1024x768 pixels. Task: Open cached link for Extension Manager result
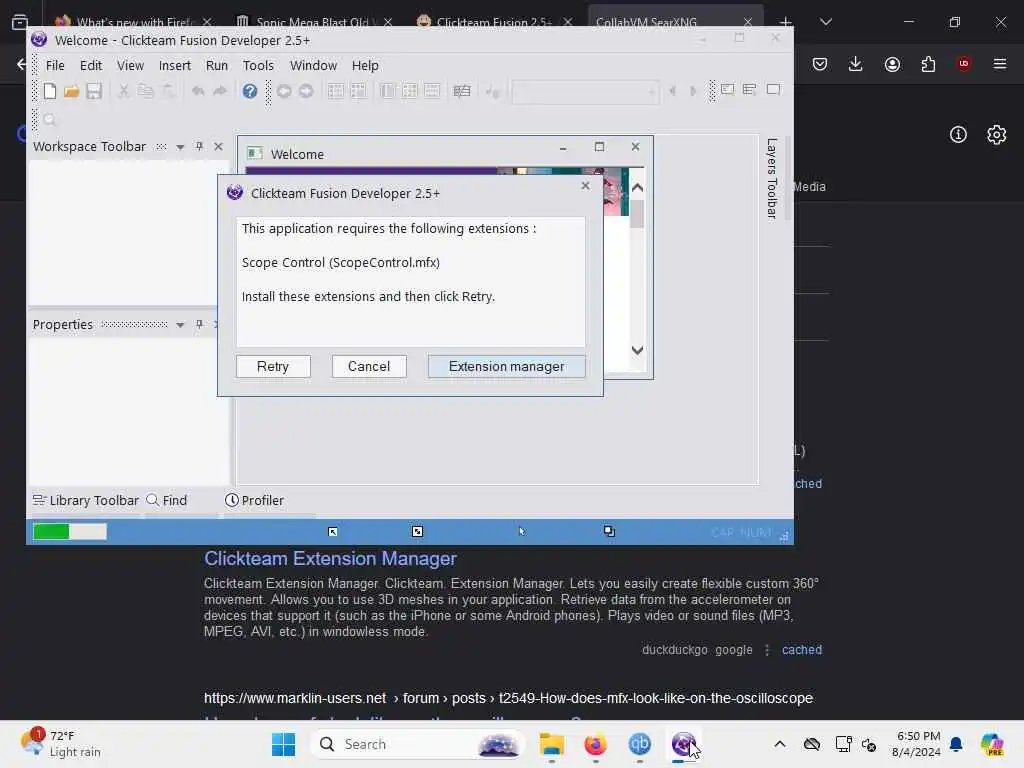tap(802, 650)
